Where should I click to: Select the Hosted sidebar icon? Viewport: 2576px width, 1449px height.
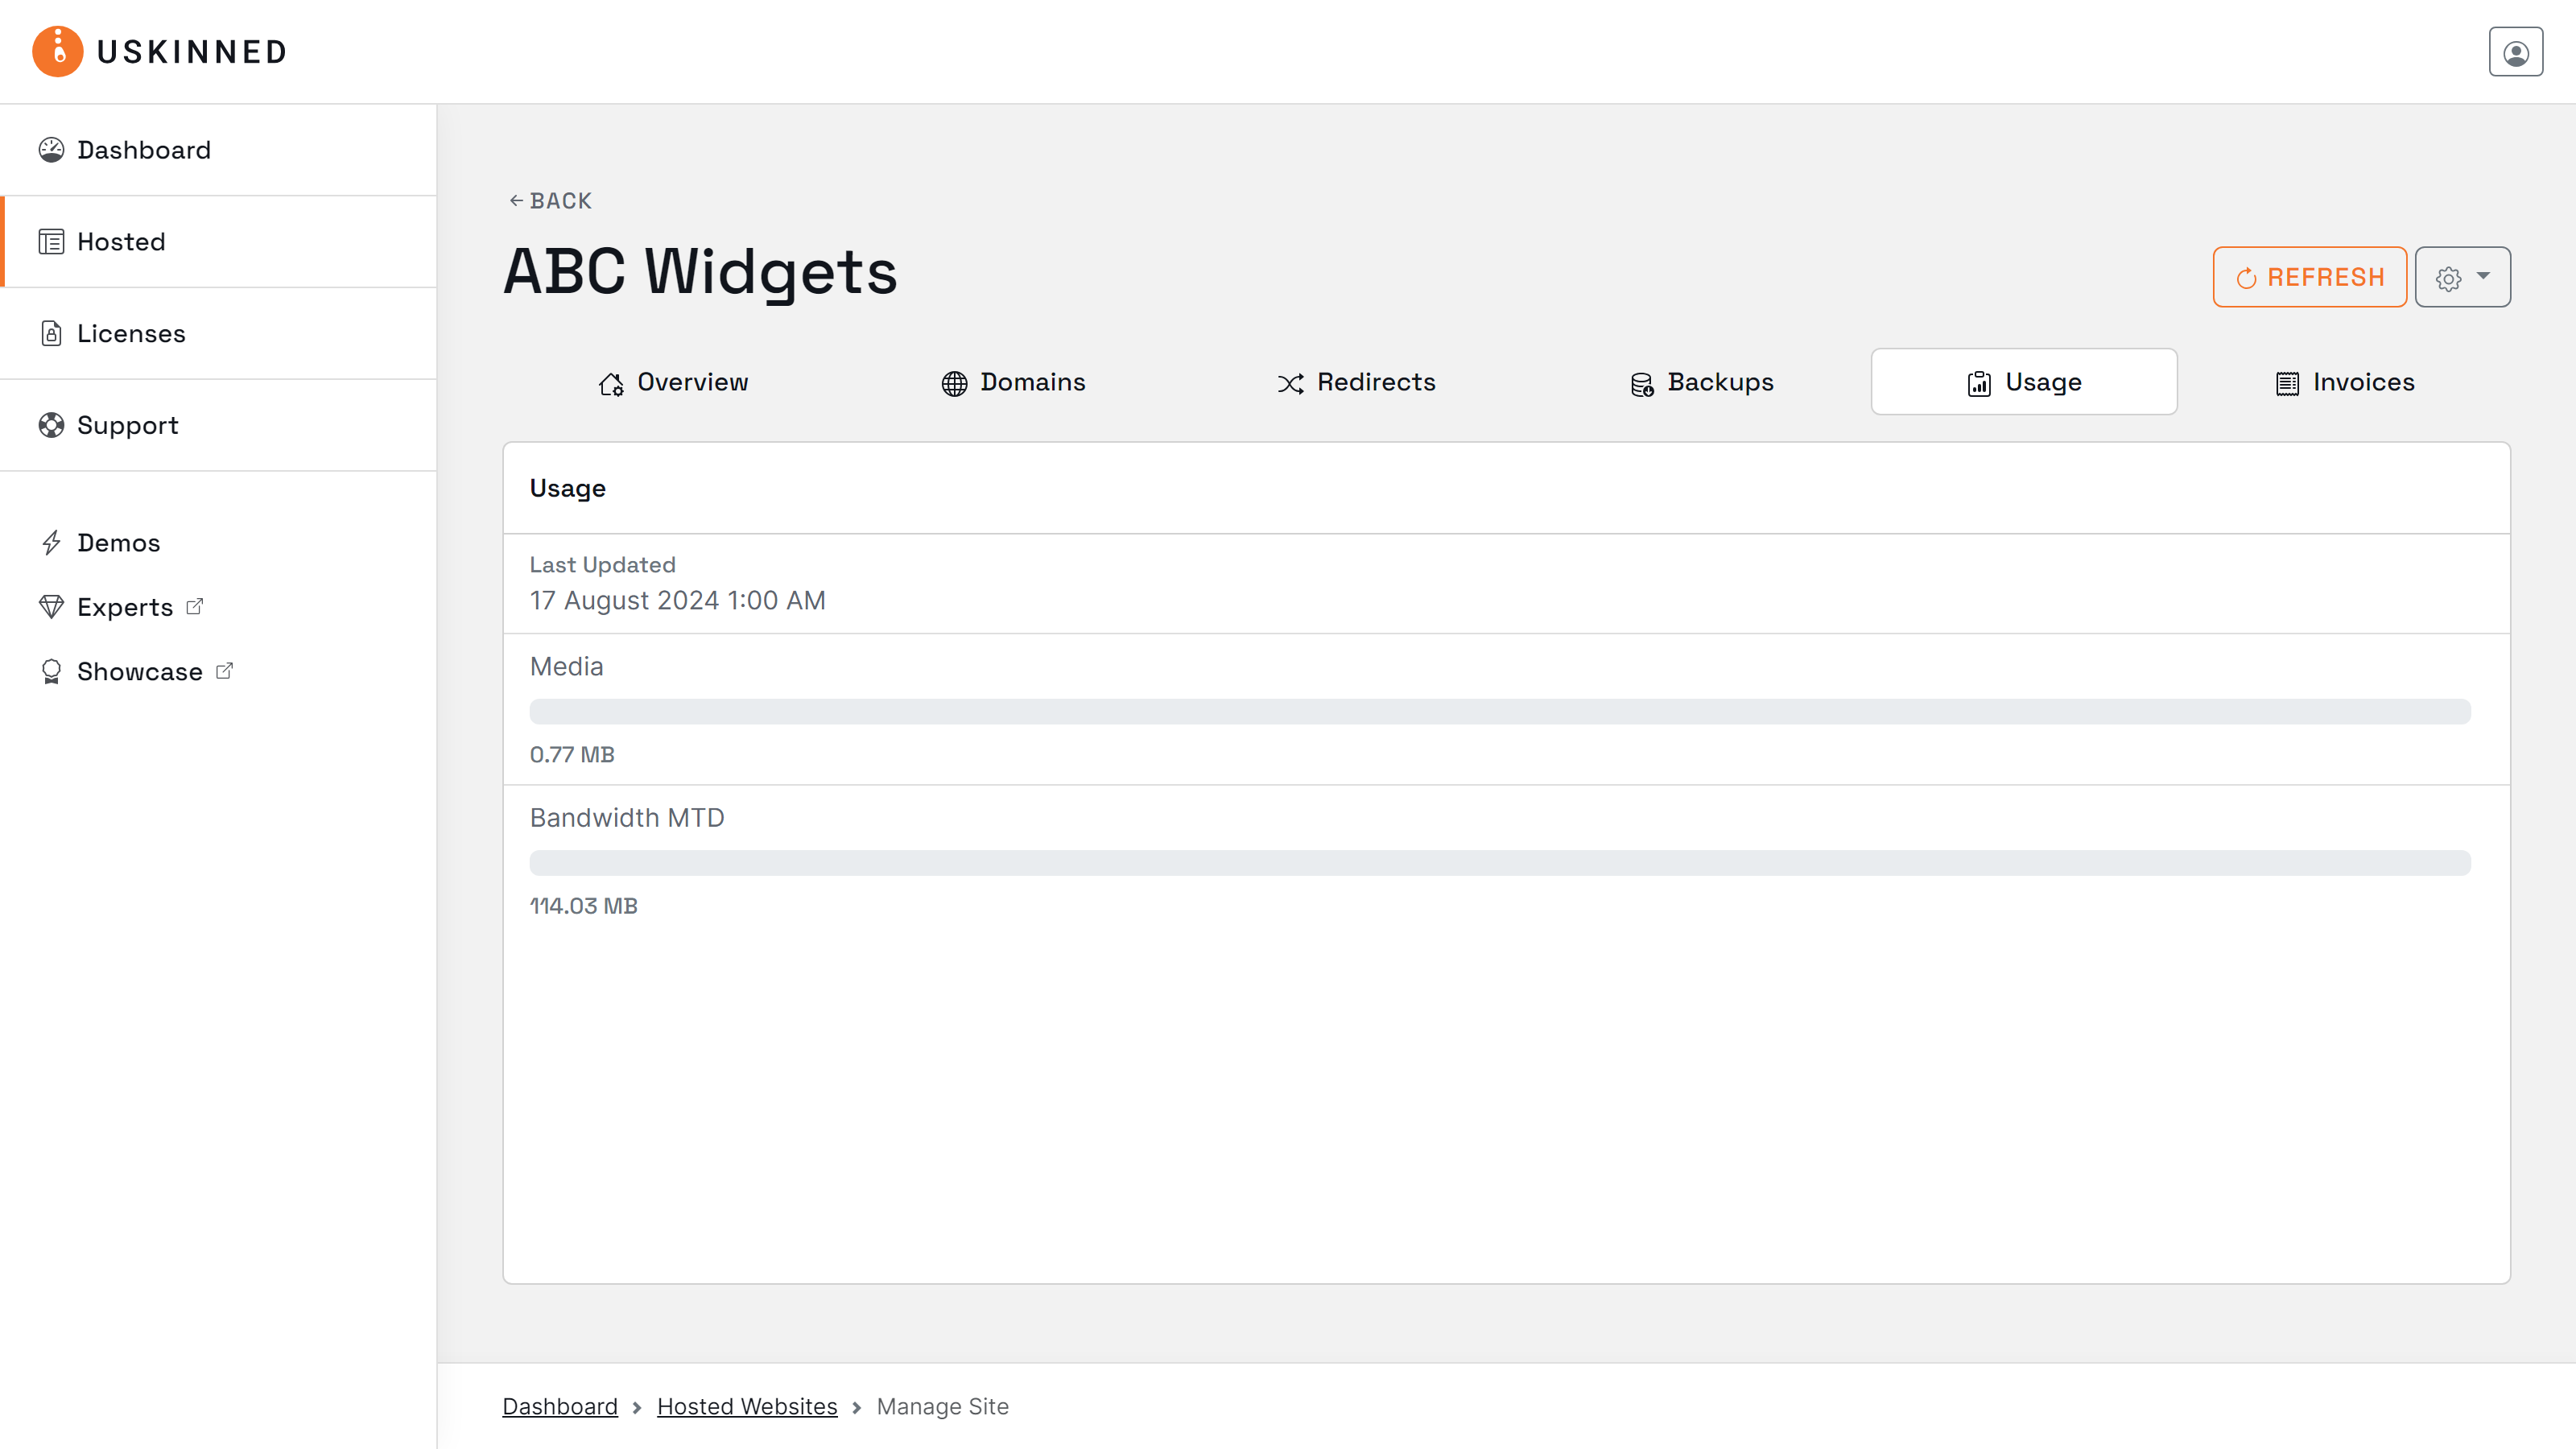pos(52,241)
